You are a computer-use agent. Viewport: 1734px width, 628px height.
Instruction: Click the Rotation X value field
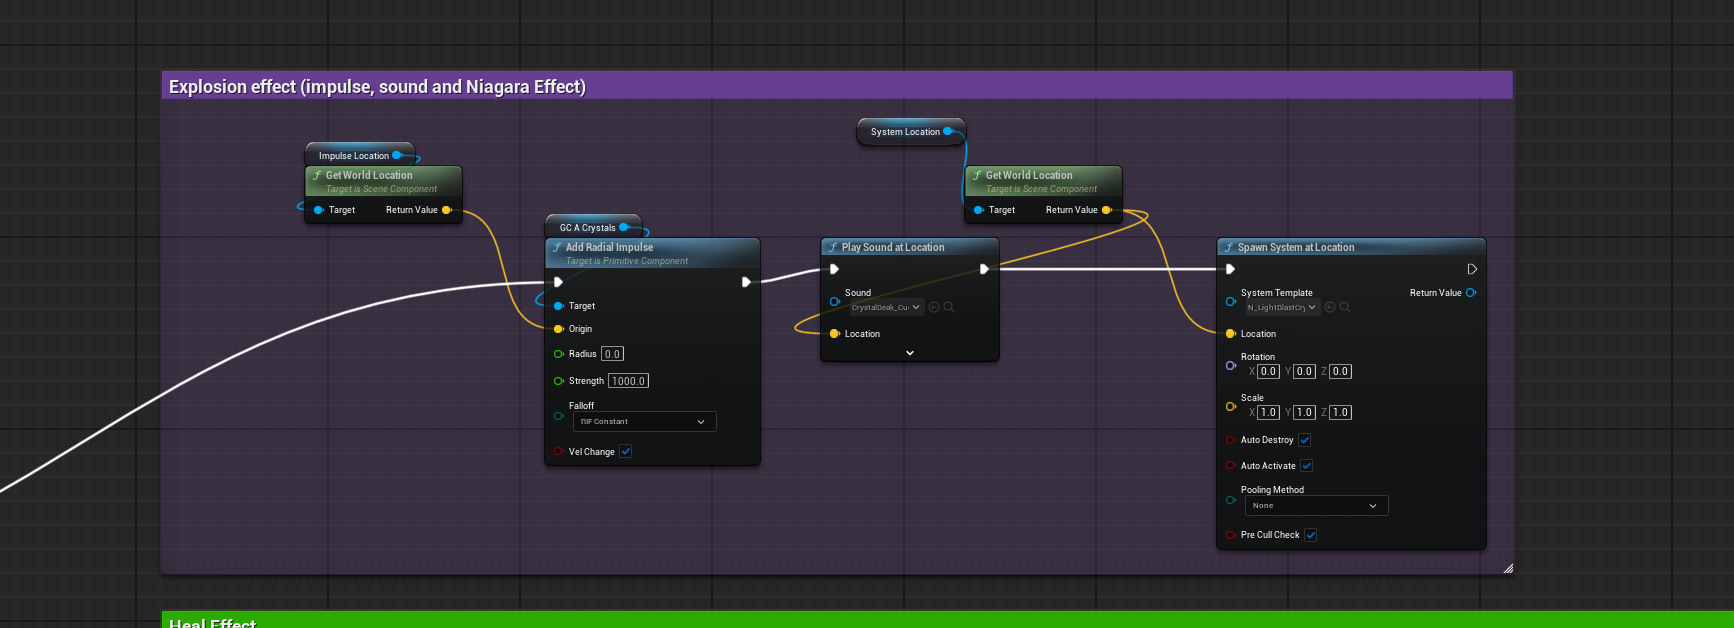[x=1268, y=371]
